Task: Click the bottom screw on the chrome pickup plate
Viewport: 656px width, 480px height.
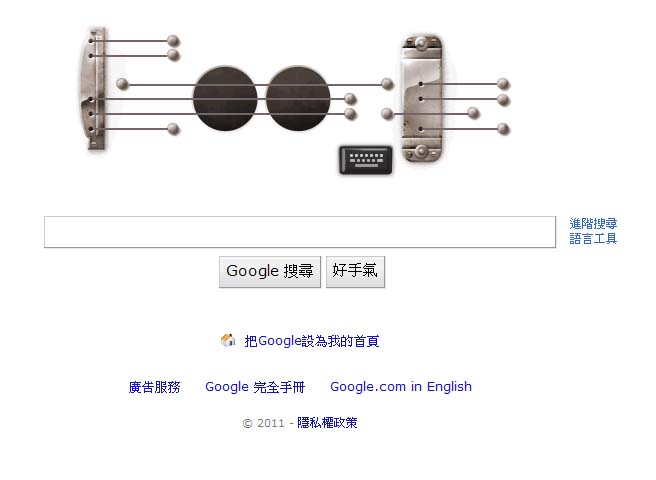Action: pyautogui.click(x=421, y=151)
